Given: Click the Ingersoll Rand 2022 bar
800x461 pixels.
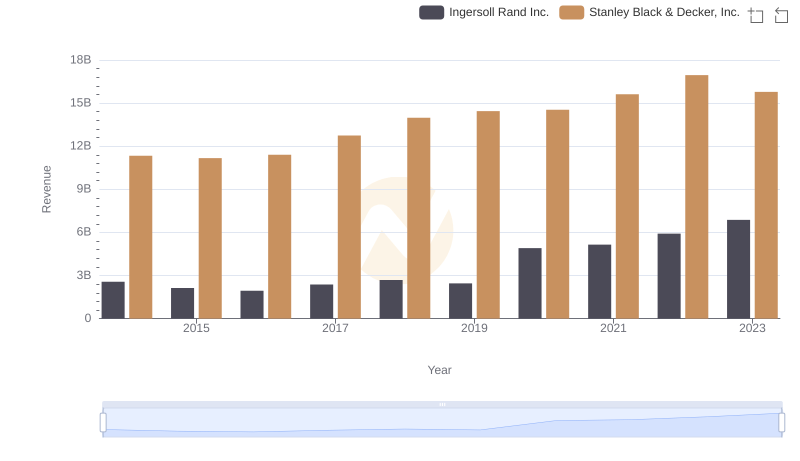Looking at the screenshot, I should click(669, 276).
